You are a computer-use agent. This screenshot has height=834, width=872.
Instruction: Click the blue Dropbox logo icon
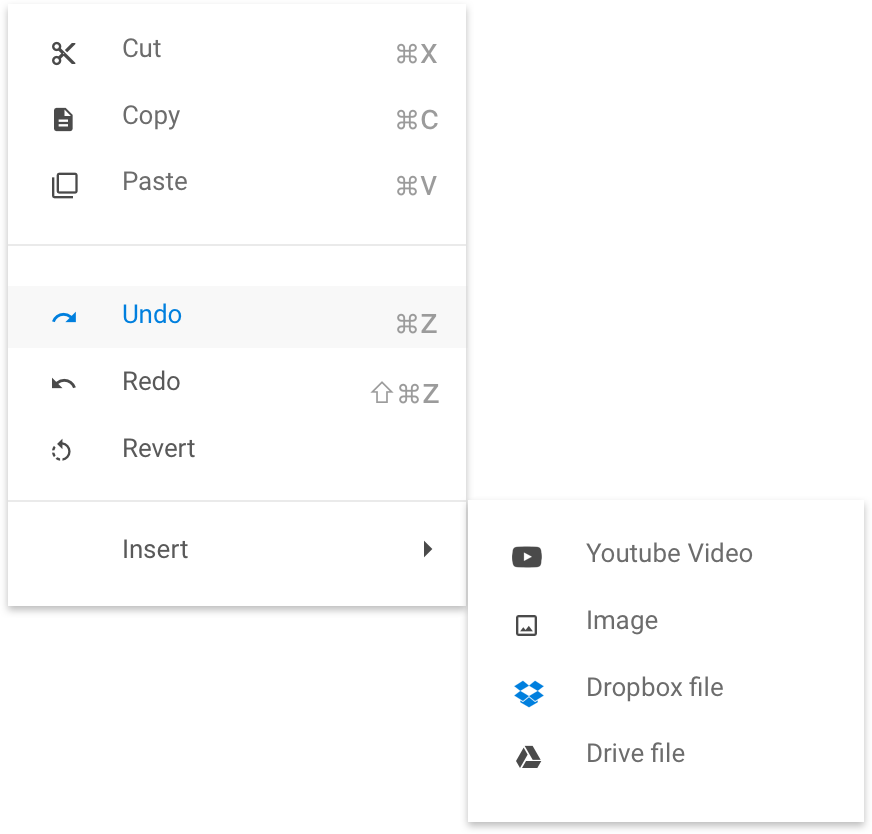tap(529, 693)
